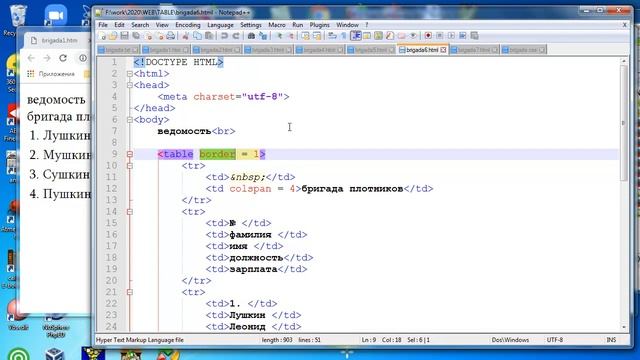Open the Replace toolbar icon
This screenshot has width=640, height=360.
262,36
